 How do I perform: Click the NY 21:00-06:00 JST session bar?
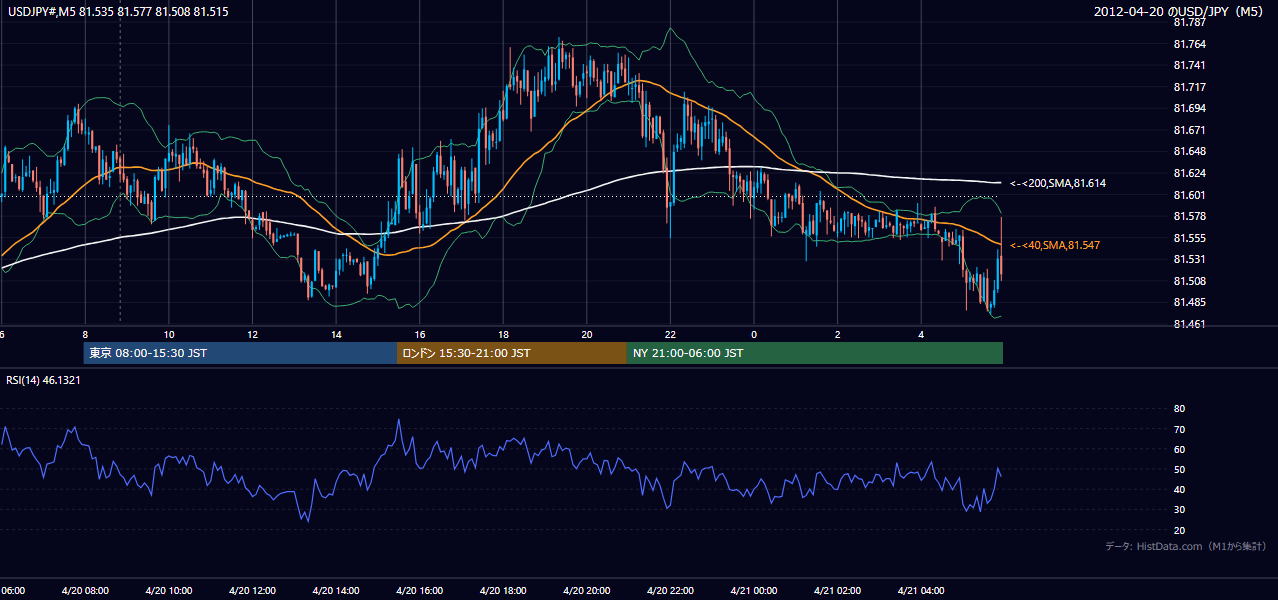point(815,353)
